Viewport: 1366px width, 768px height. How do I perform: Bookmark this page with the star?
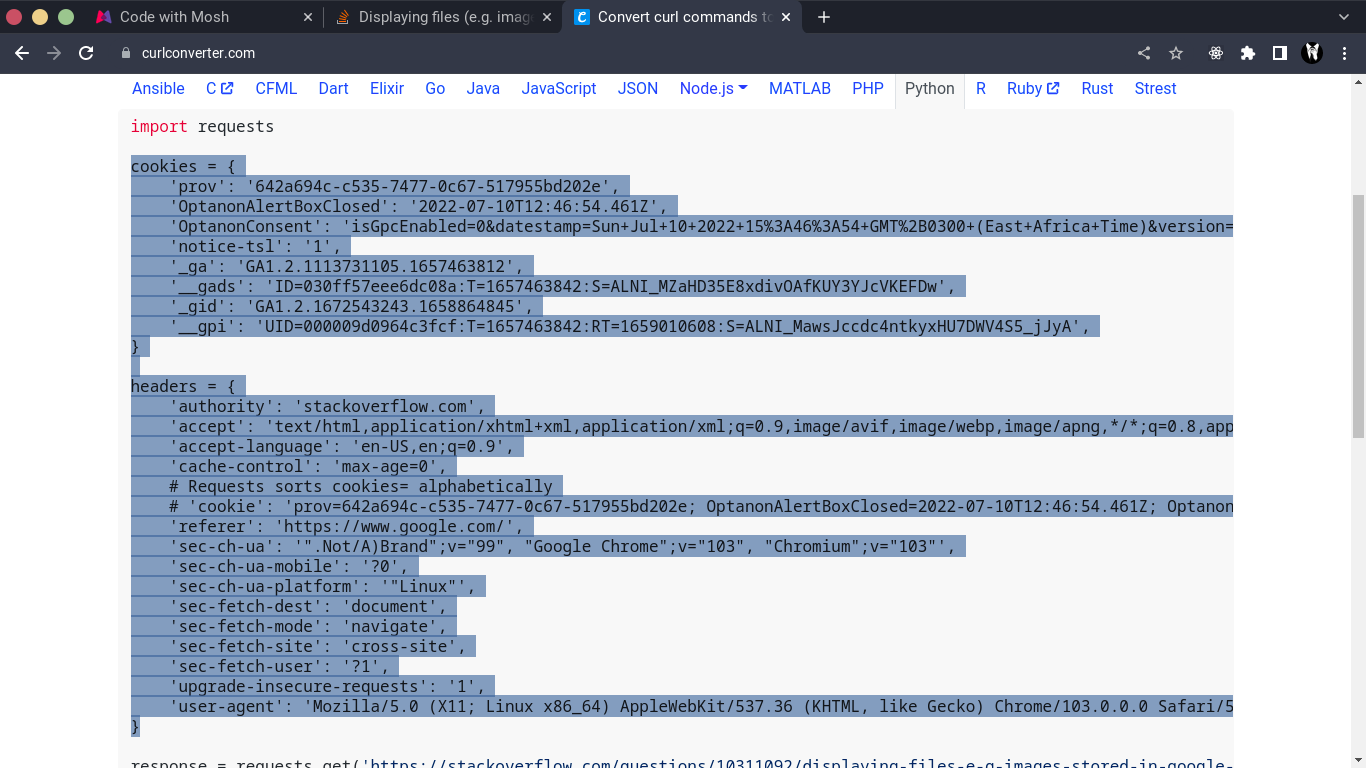(x=1176, y=53)
